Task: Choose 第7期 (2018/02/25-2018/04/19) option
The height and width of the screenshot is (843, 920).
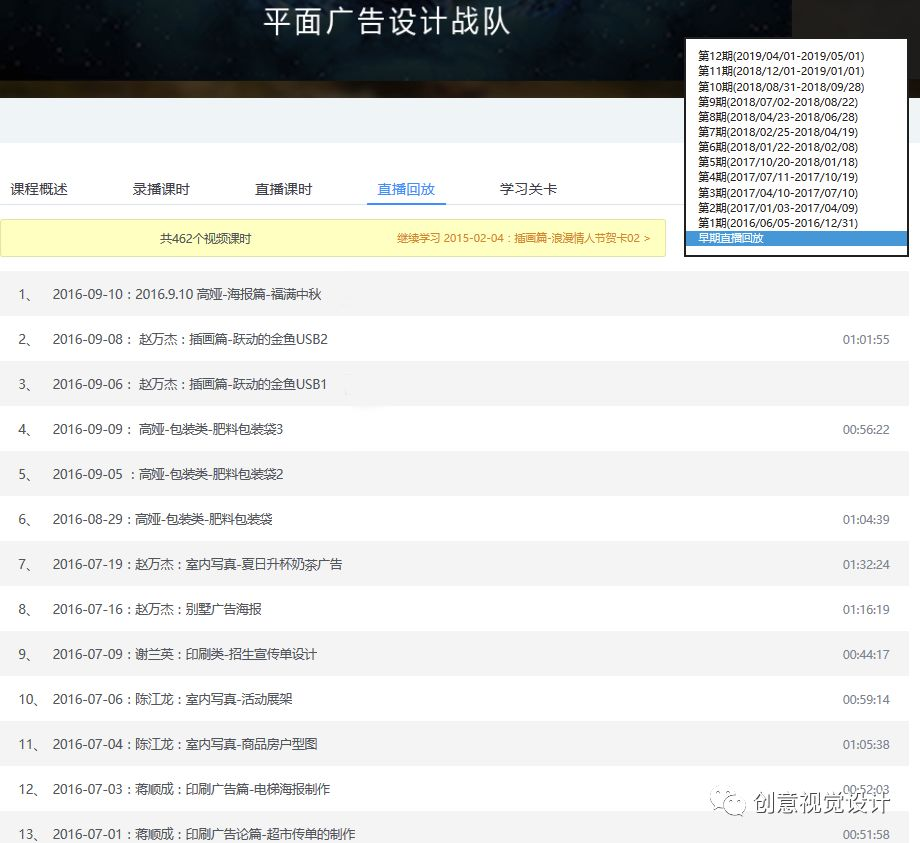Action: click(x=778, y=132)
